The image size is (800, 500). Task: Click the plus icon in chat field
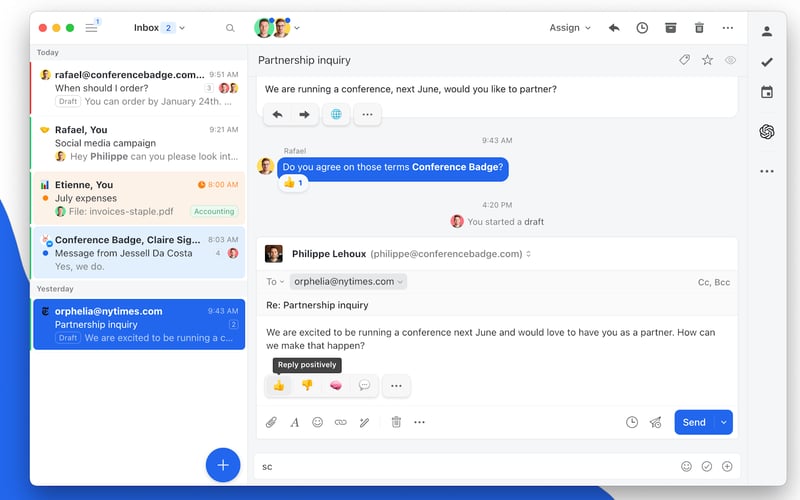click(727, 466)
